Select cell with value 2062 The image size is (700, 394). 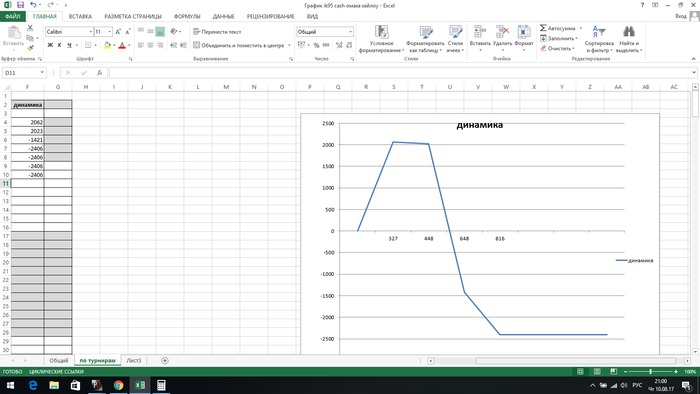28,122
